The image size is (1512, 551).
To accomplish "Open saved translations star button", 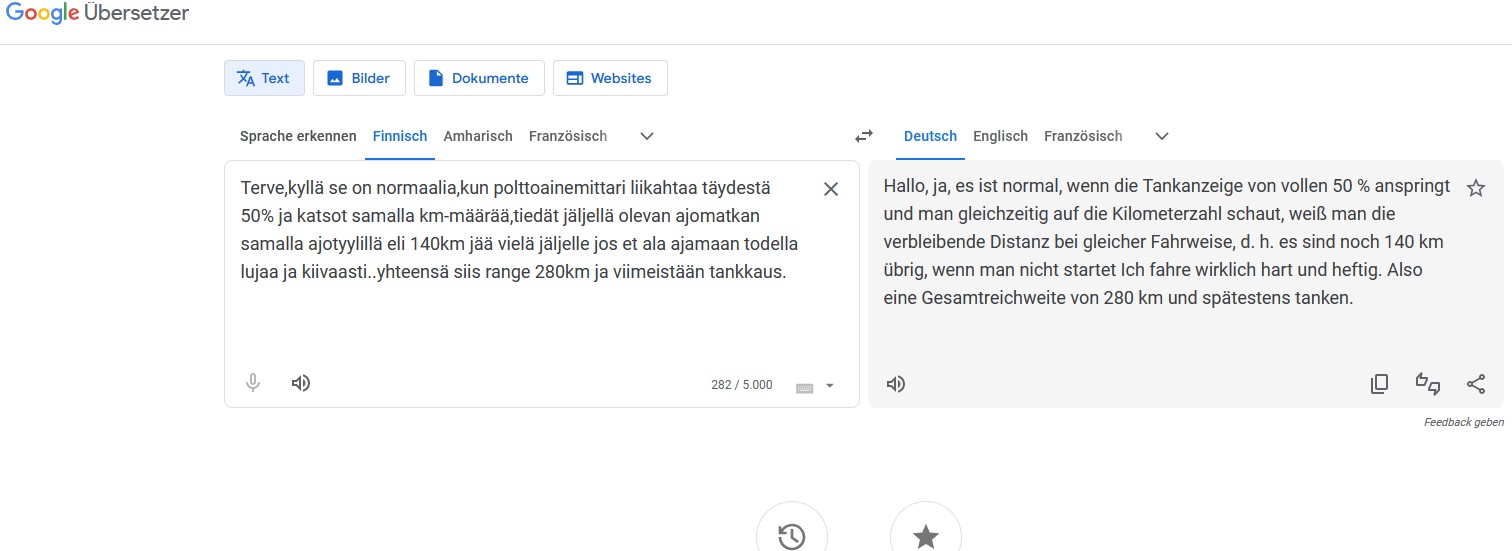I will pyautogui.click(x=925, y=535).
